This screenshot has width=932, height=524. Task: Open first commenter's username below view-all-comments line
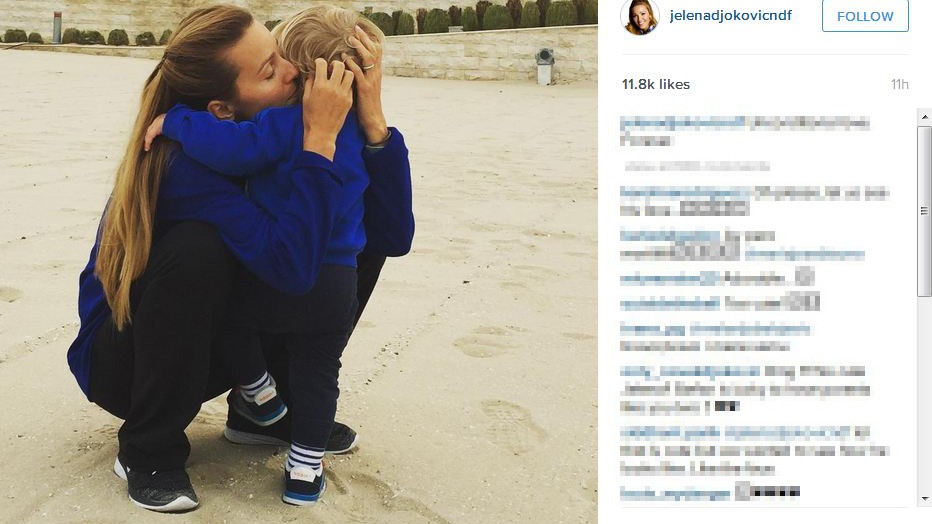click(x=686, y=192)
